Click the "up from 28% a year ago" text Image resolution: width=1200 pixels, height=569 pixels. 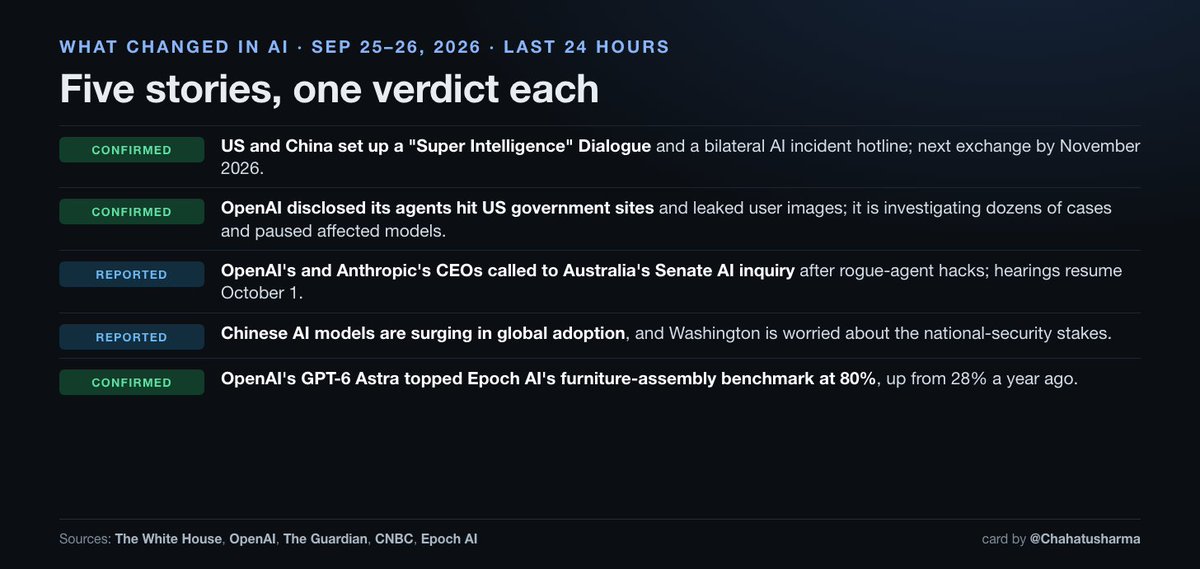(x=980, y=379)
